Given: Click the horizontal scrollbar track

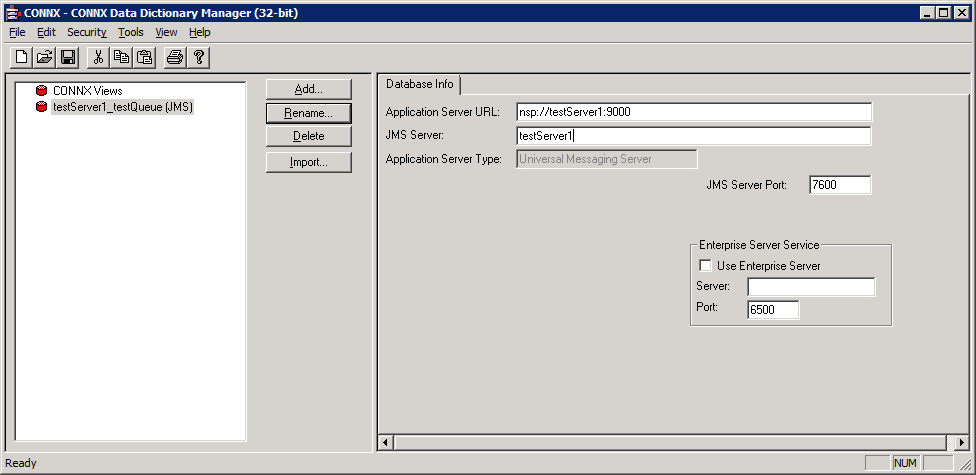Looking at the screenshot, I should (673, 443).
